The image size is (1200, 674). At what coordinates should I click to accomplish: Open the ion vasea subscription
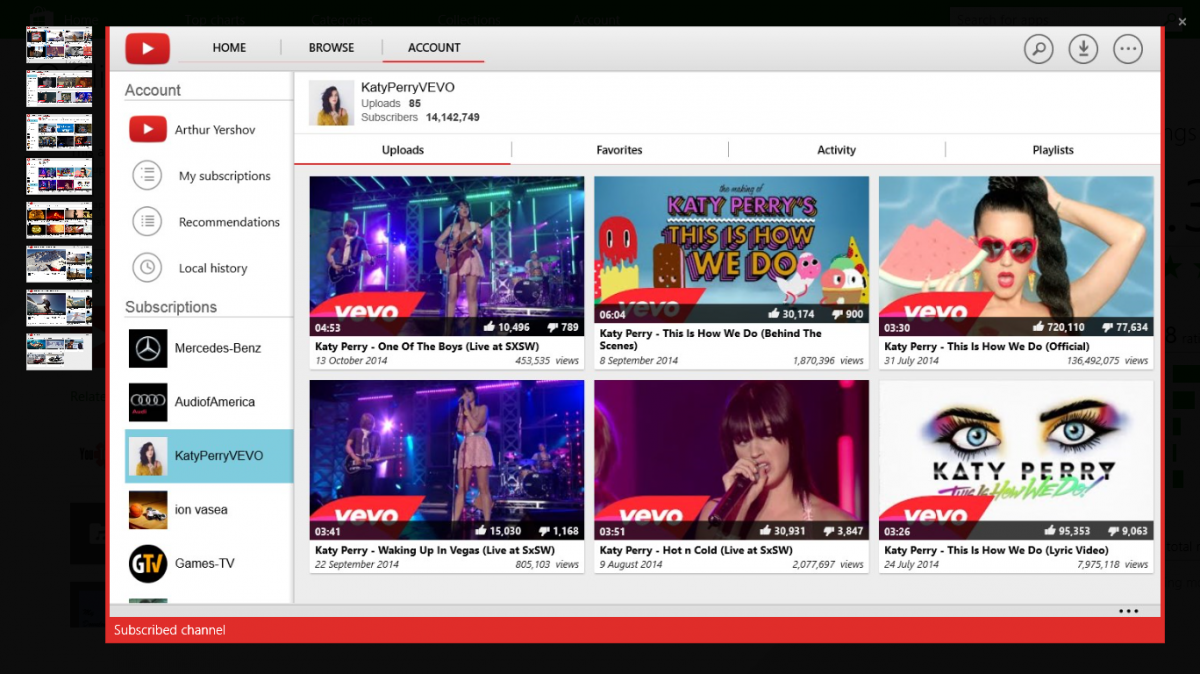click(209, 510)
